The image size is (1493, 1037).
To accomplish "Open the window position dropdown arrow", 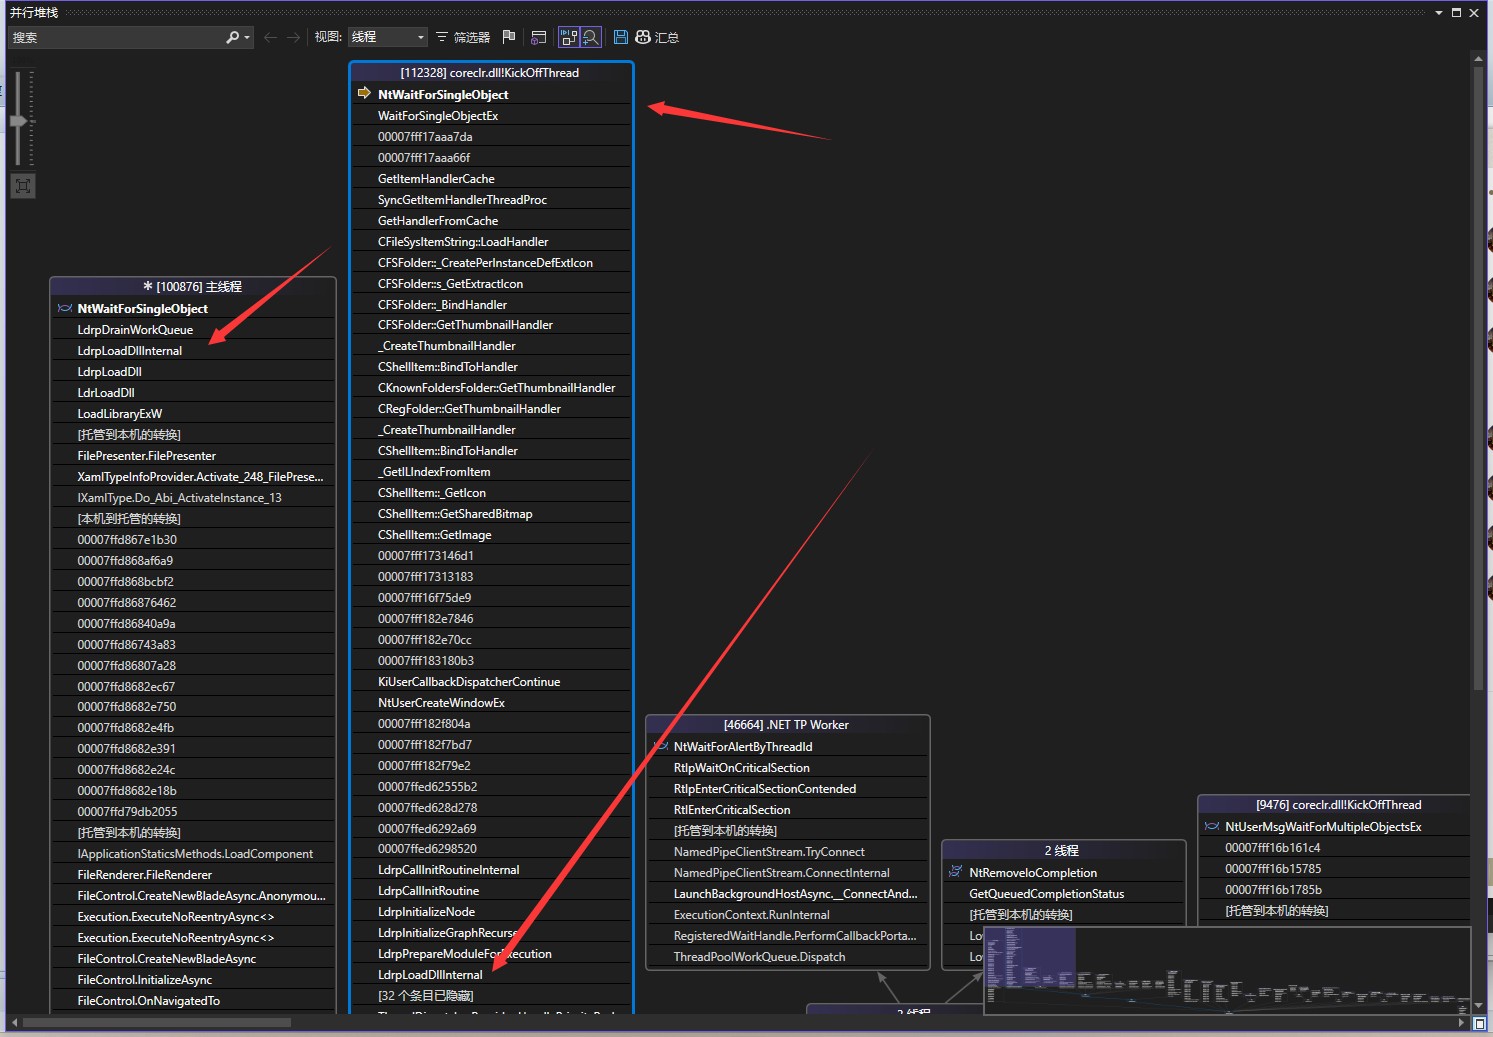I will click(x=1439, y=13).
